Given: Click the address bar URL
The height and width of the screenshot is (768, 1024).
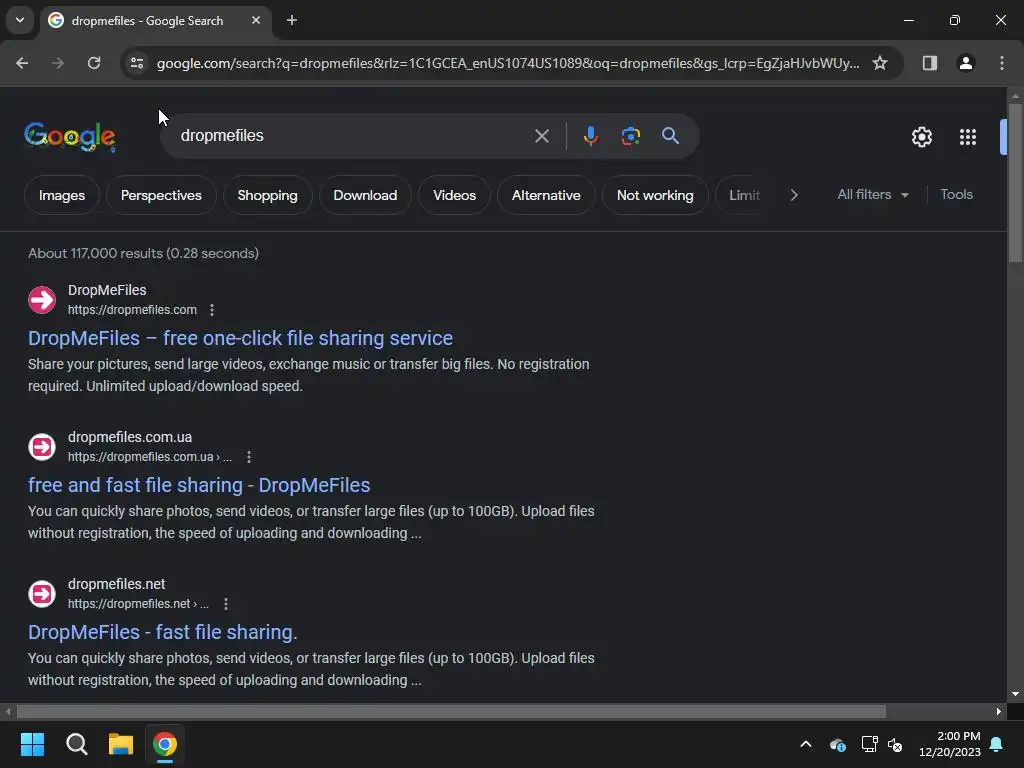Looking at the screenshot, I should (508, 63).
